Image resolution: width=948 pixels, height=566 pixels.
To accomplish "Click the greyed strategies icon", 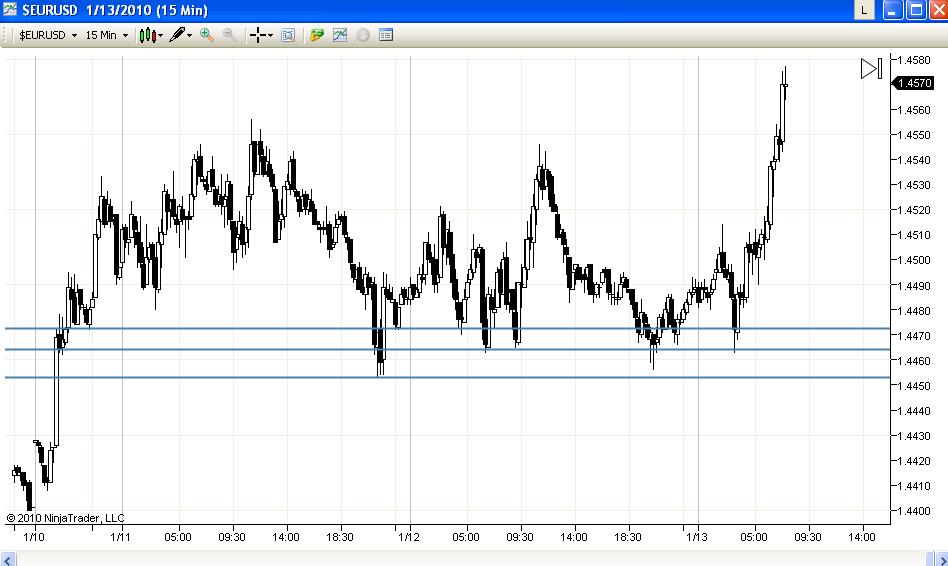I will tap(363, 35).
